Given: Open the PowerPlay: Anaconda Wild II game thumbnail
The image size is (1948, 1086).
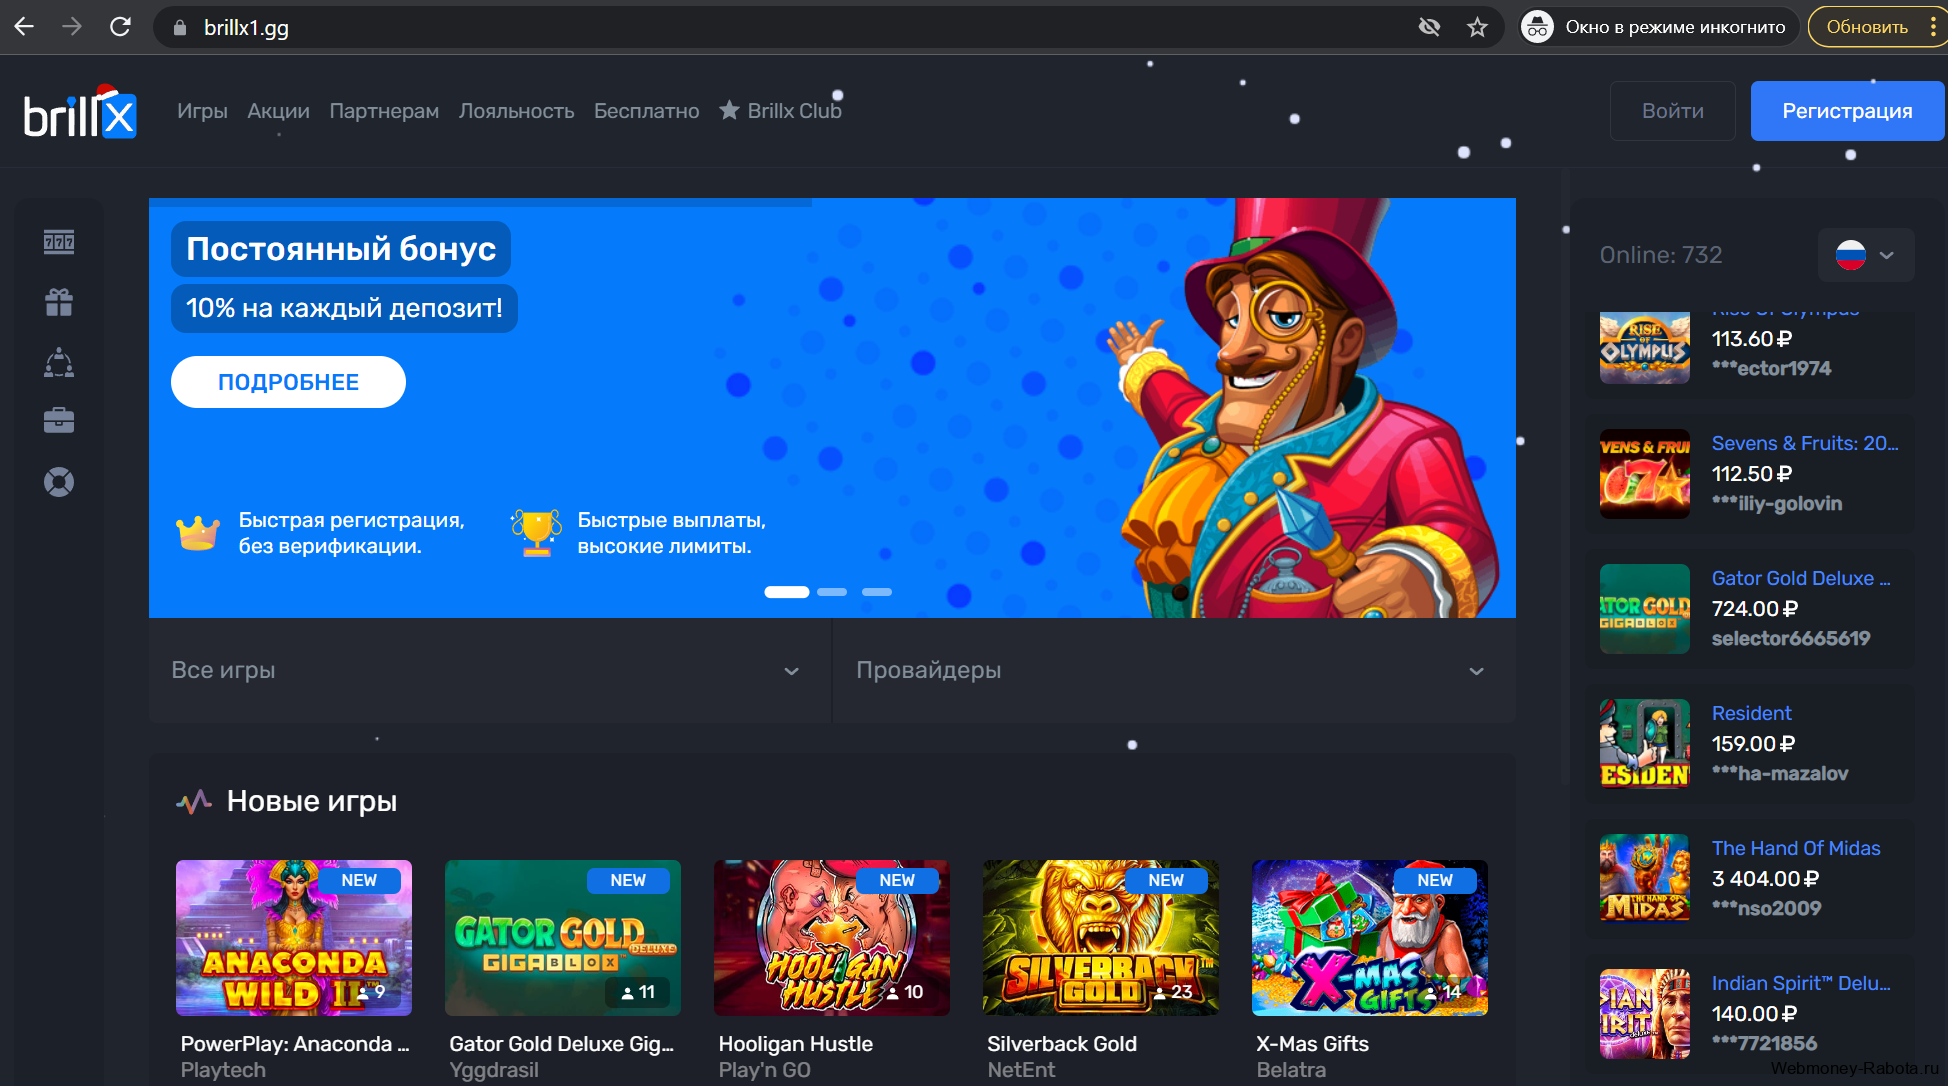Looking at the screenshot, I should pyautogui.click(x=294, y=938).
